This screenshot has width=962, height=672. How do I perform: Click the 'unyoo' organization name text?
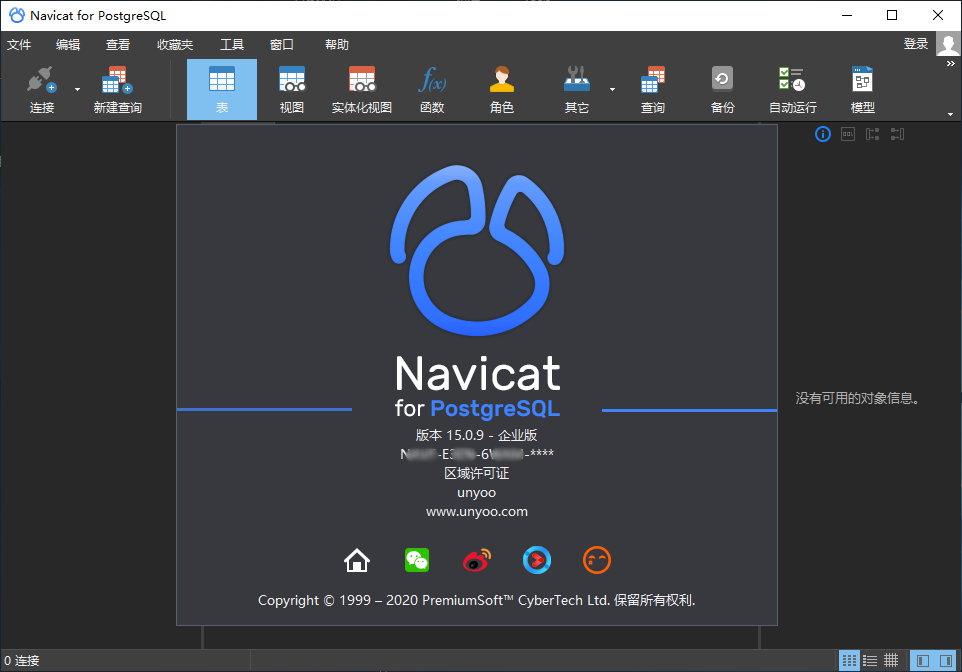coord(477,493)
